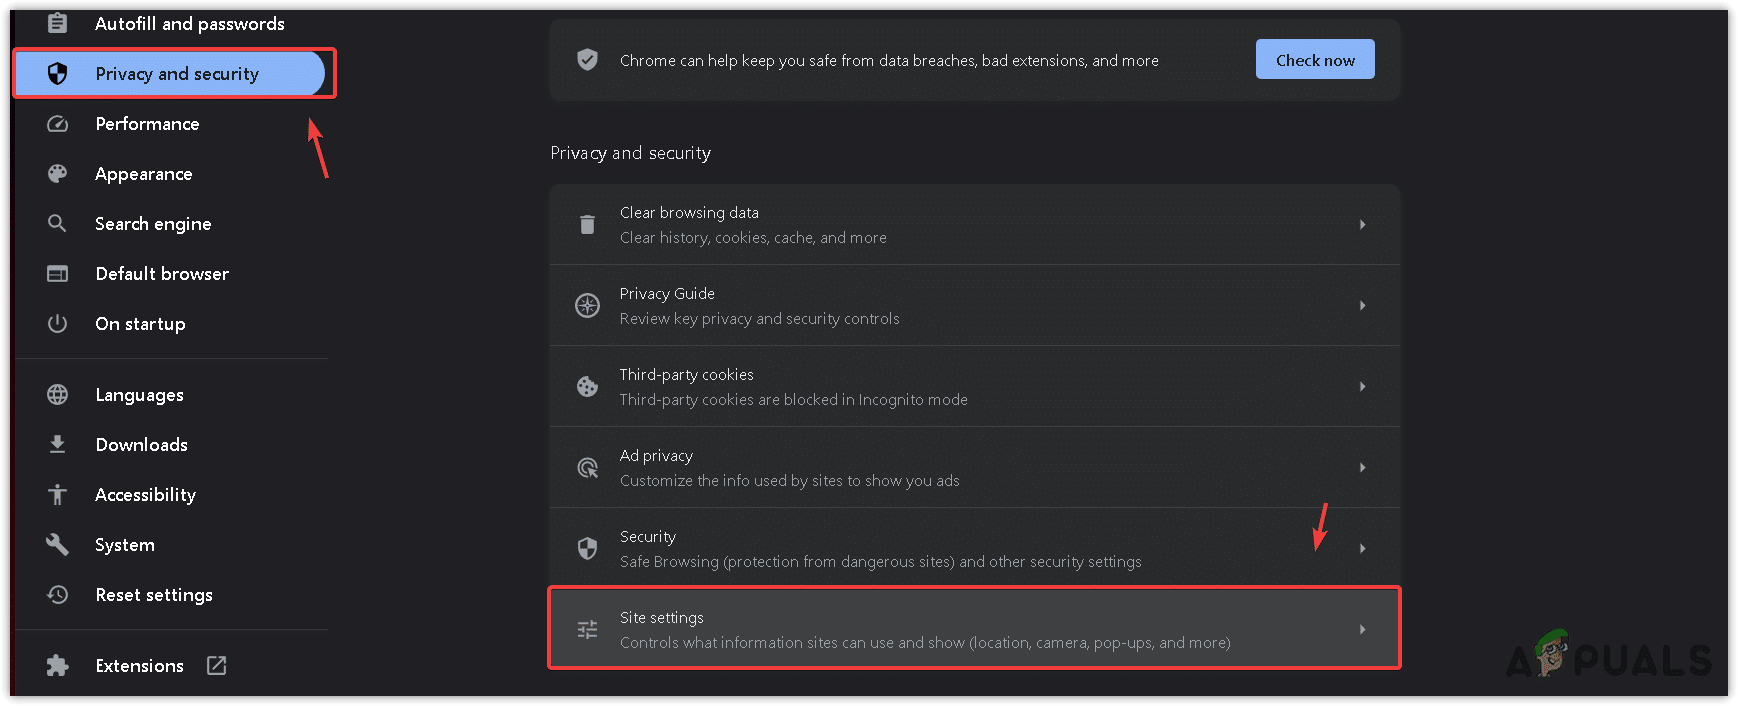Click the shield icon beside Privacy and security
The image size is (1738, 706).
[58, 74]
